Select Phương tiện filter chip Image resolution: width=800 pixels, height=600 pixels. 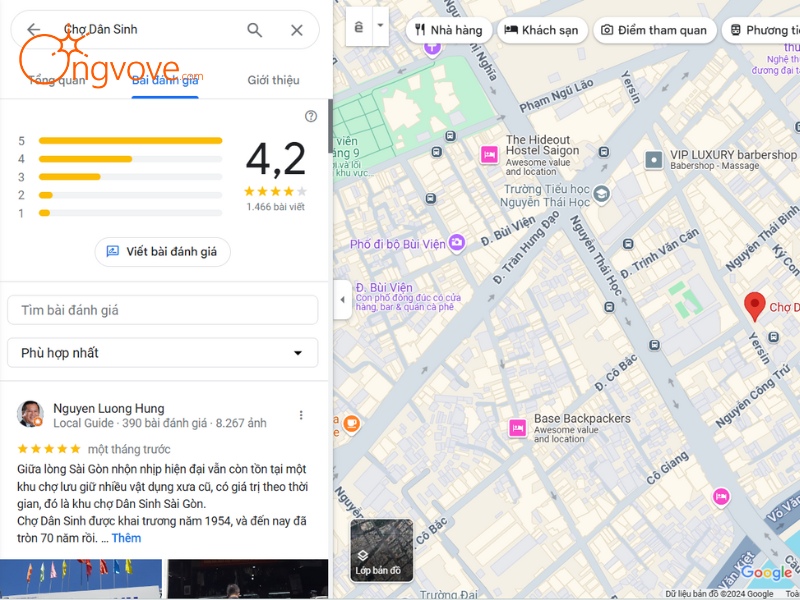click(x=763, y=30)
